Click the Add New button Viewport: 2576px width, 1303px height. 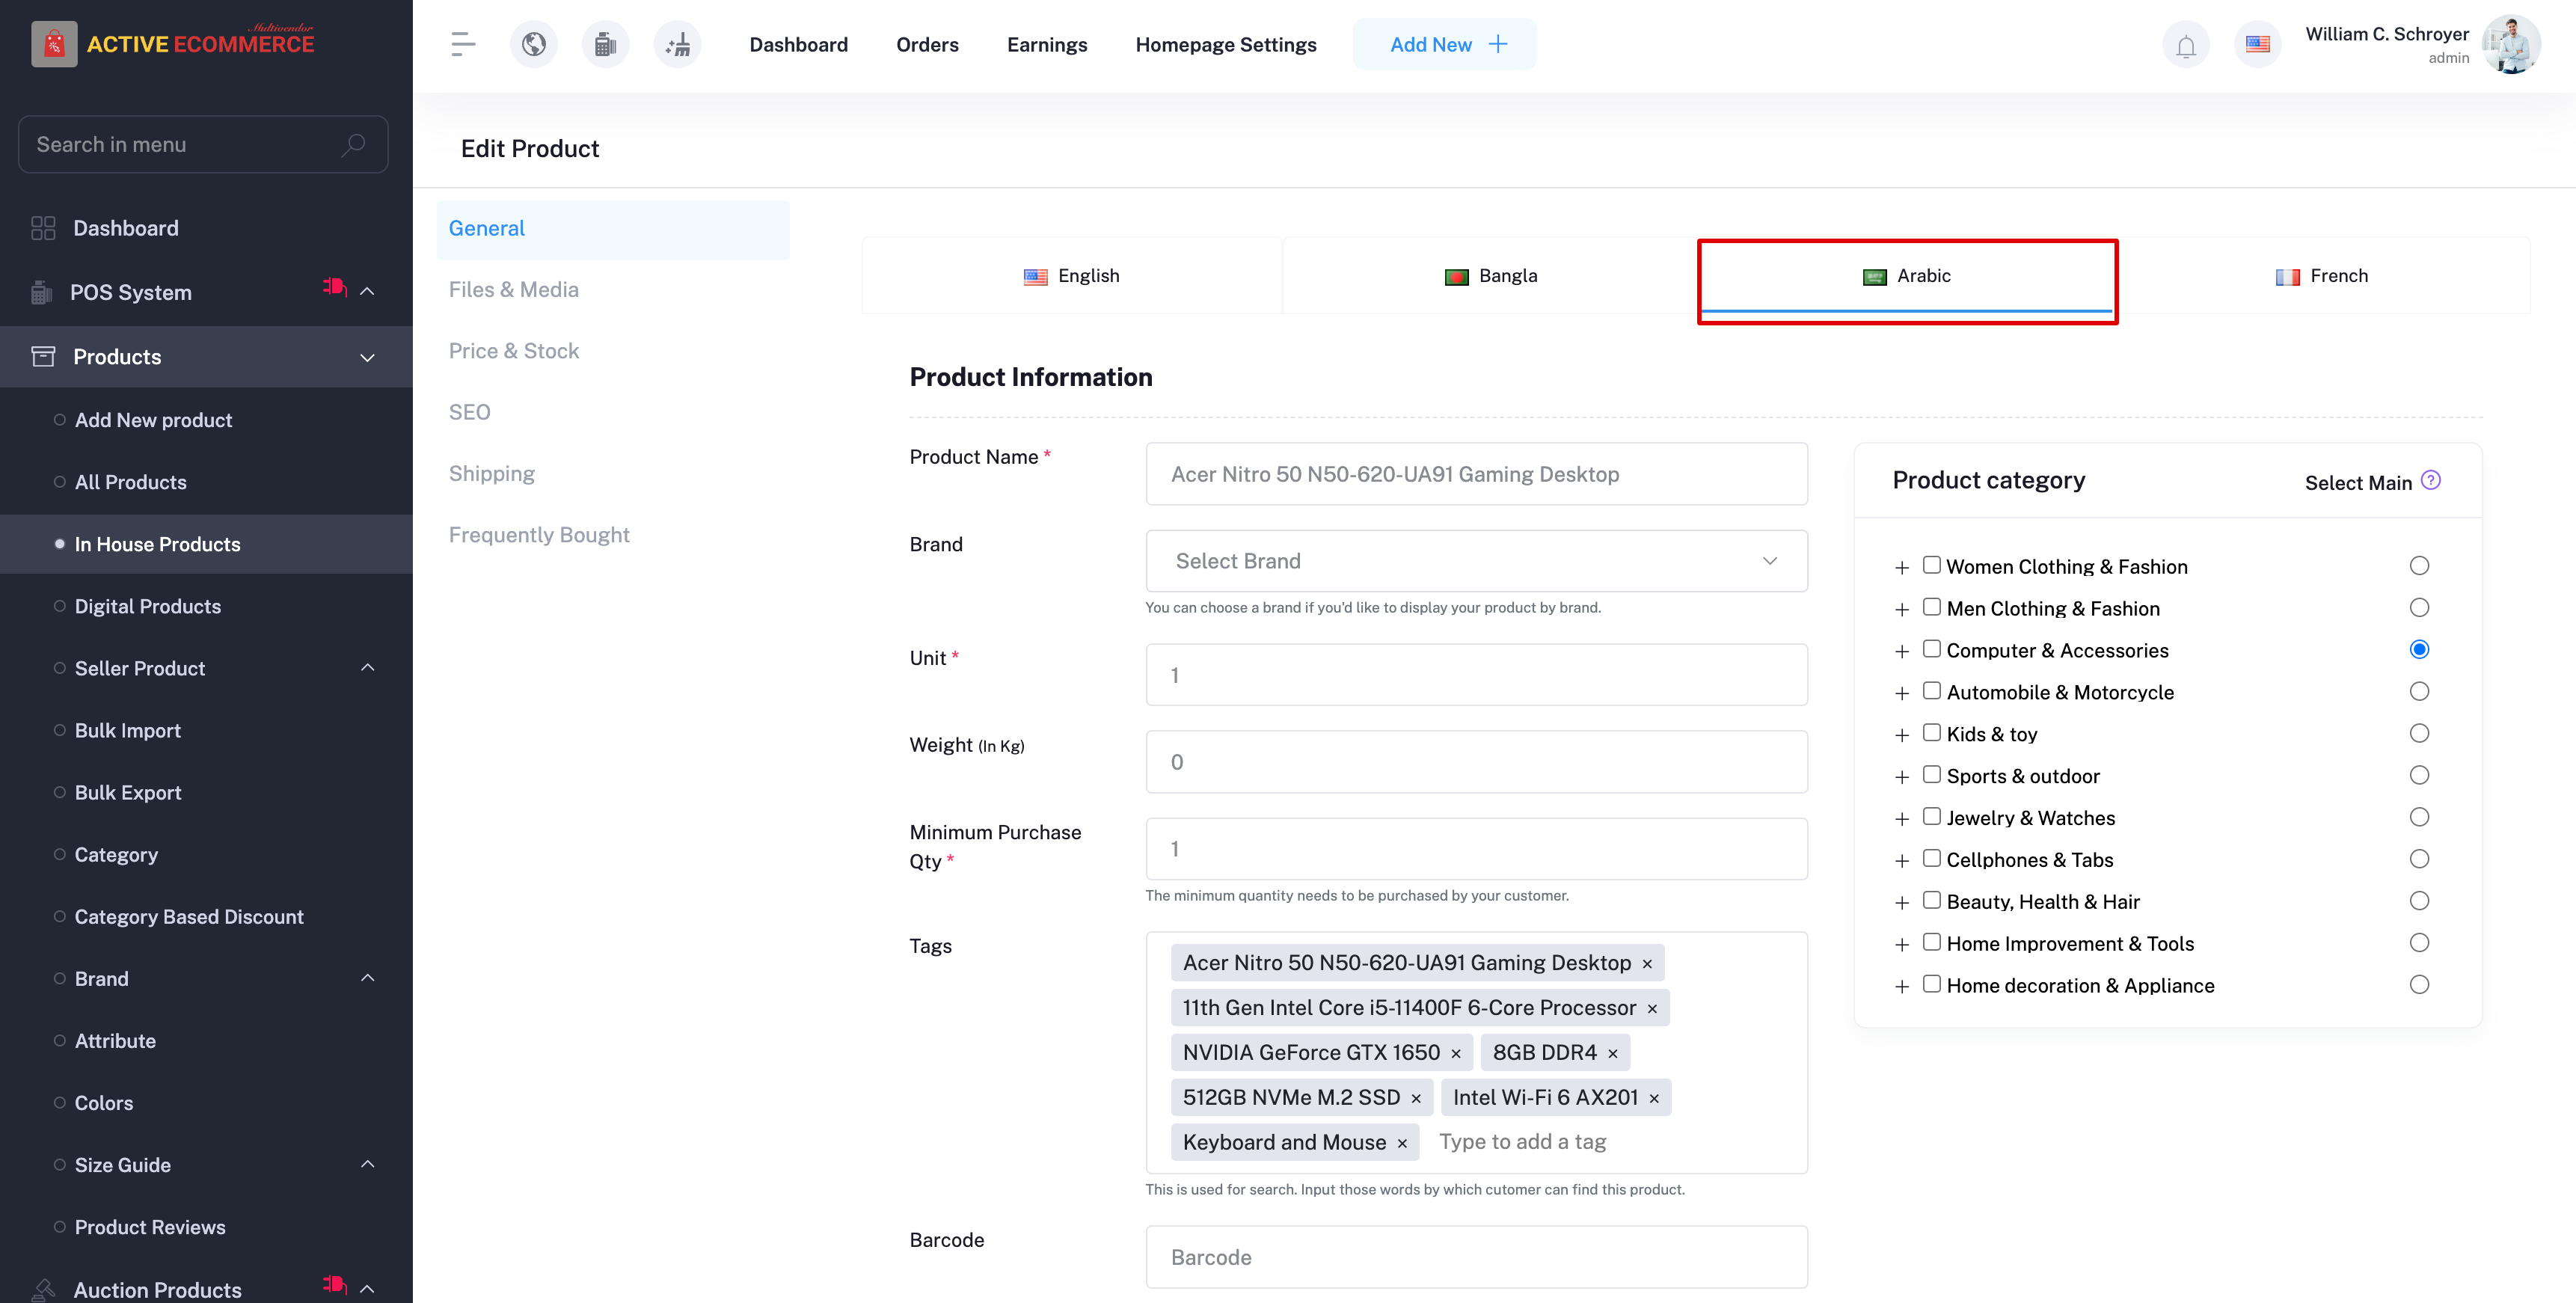click(1444, 45)
